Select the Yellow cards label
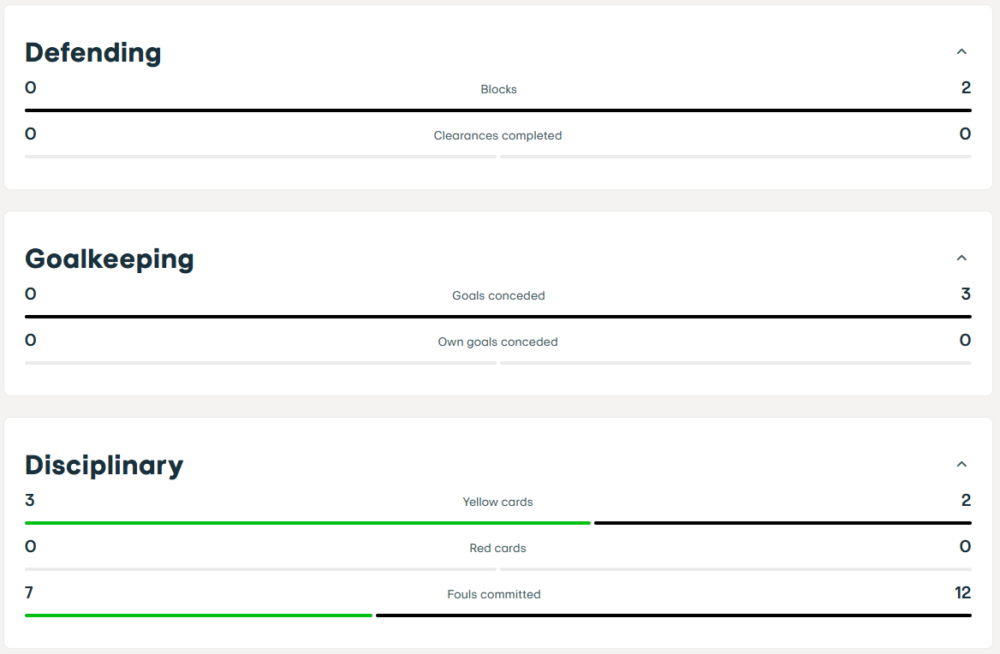The image size is (1000, 654). [x=498, y=502]
